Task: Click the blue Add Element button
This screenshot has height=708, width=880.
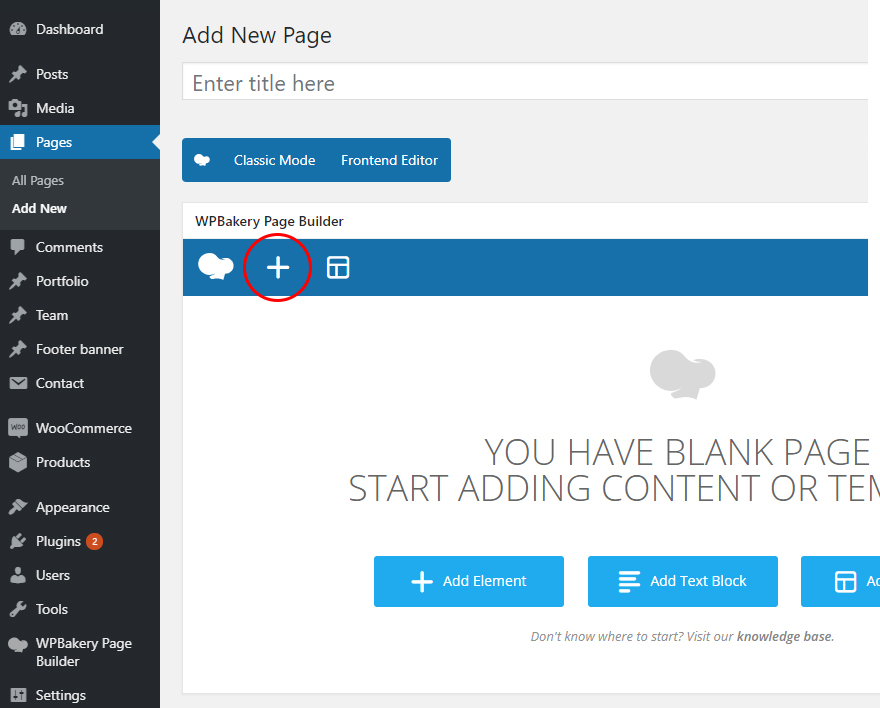Action: (469, 581)
